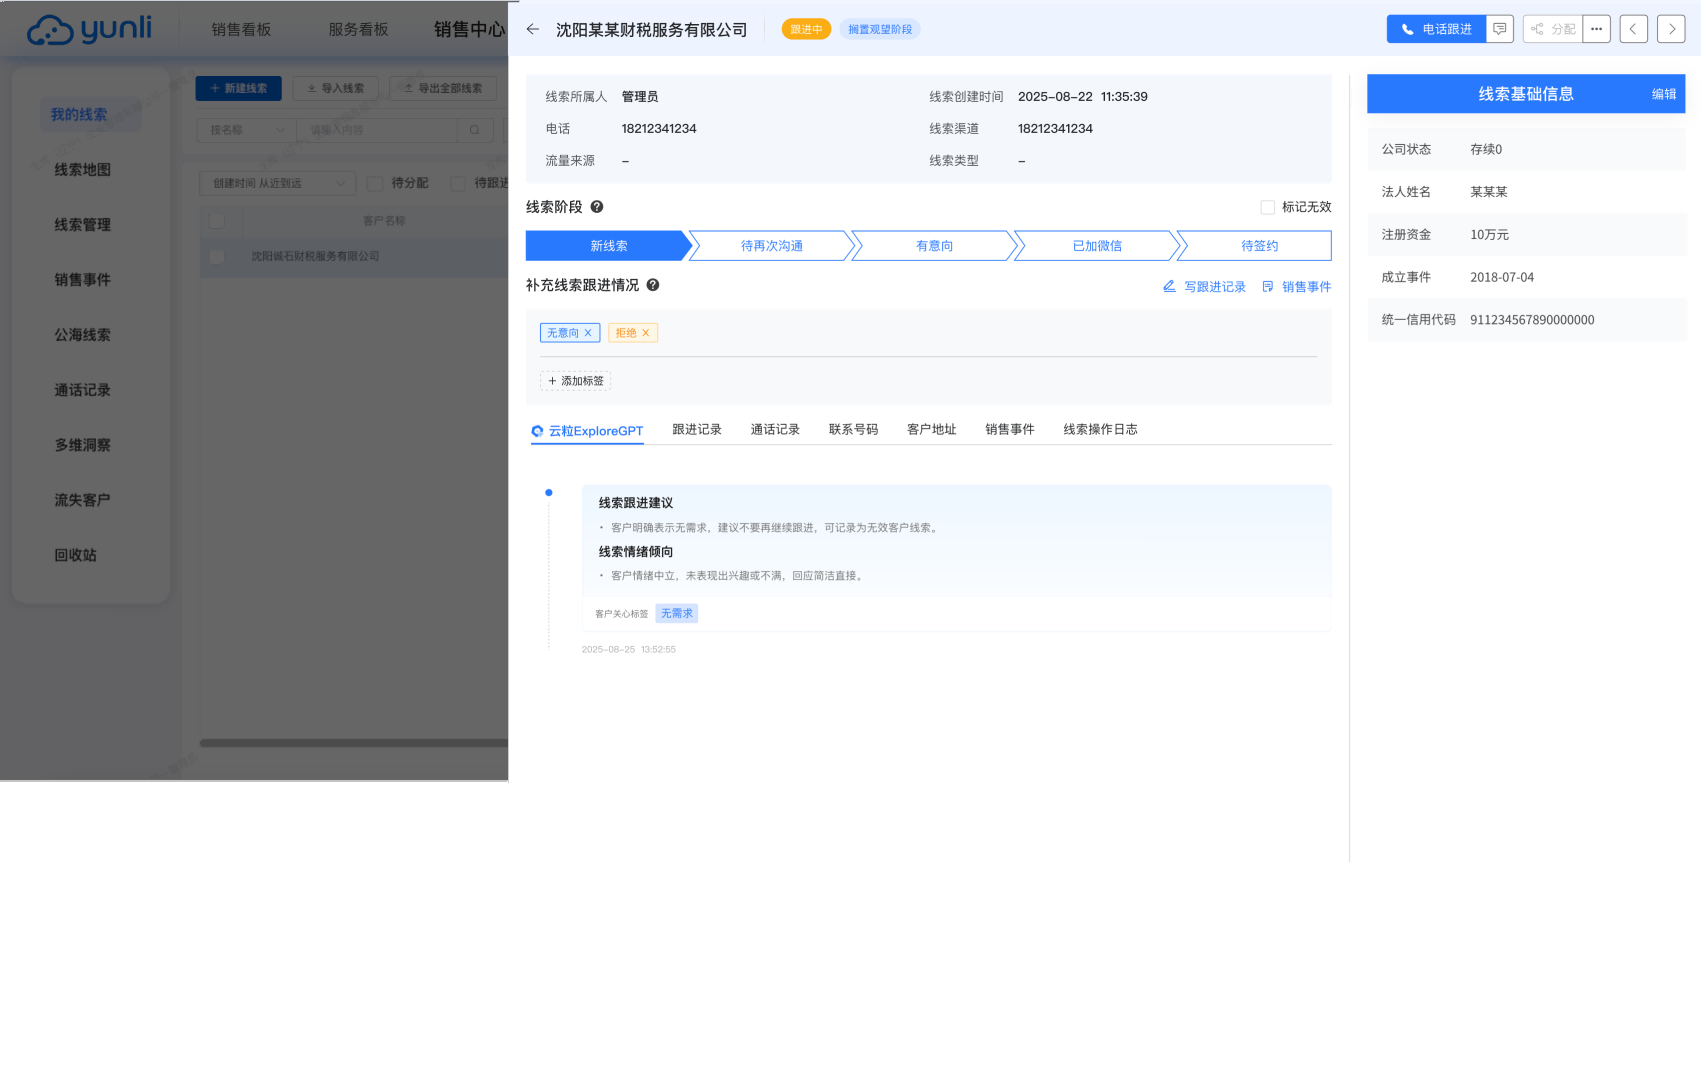Click the yunli logo in top left
Screen dimensions: 1701x1087
tap(86, 29)
